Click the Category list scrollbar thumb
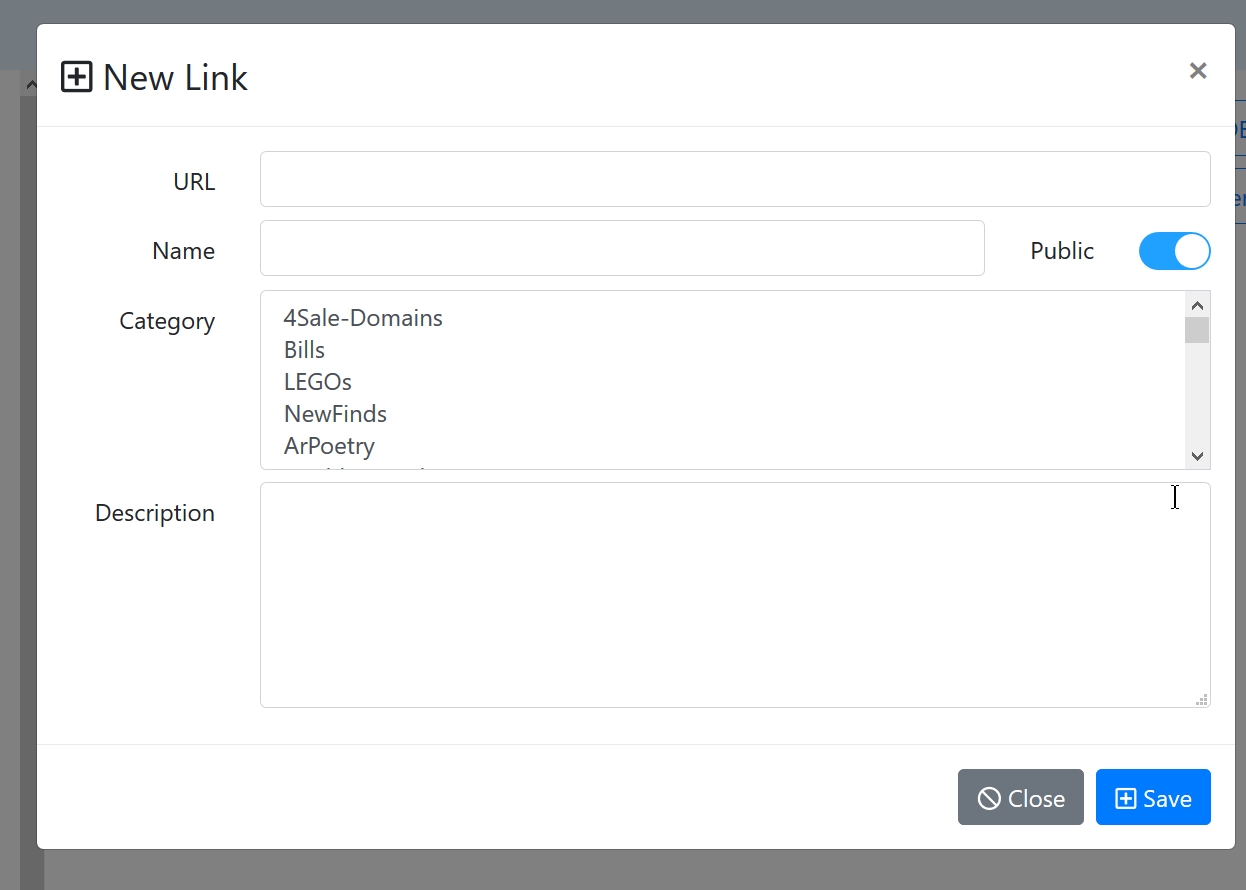 [x=1197, y=331]
